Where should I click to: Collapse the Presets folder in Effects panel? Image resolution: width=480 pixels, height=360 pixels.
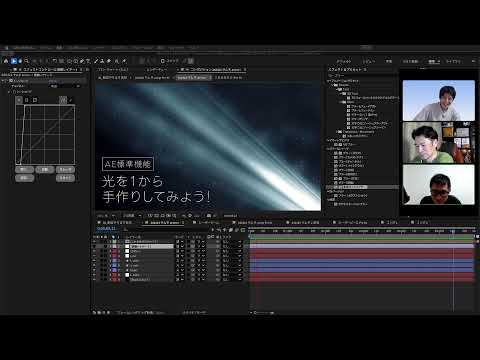(x=333, y=85)
